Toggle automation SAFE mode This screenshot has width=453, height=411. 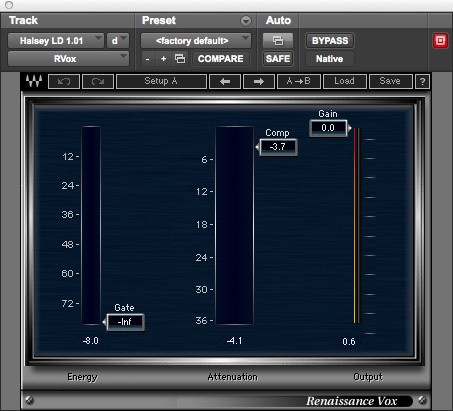click(x=278, y=59)
